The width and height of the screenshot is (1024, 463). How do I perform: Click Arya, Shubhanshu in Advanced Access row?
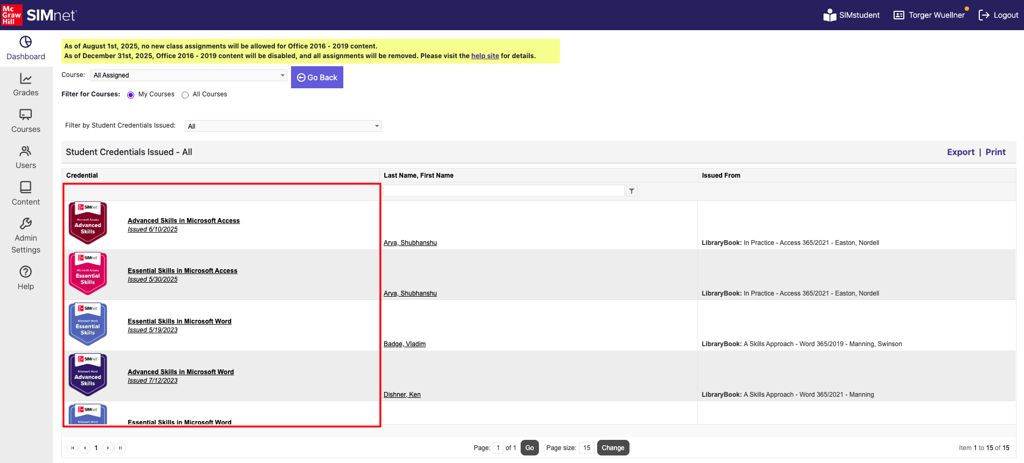coord(410,243)
